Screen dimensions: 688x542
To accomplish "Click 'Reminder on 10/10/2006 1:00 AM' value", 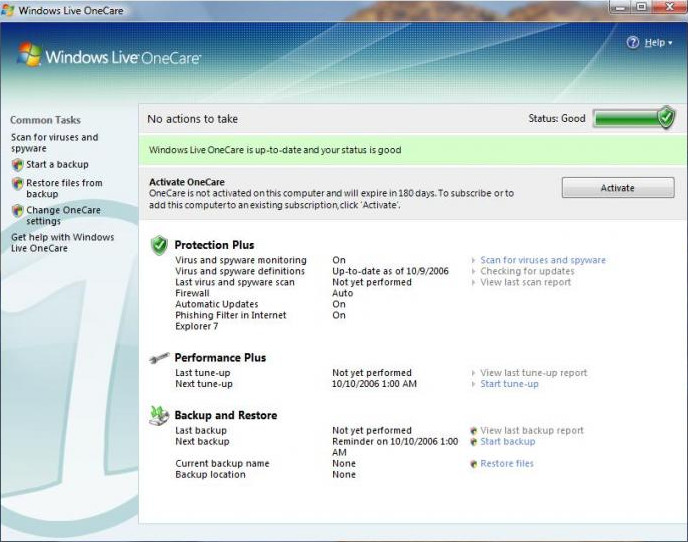I will (395, 447).
